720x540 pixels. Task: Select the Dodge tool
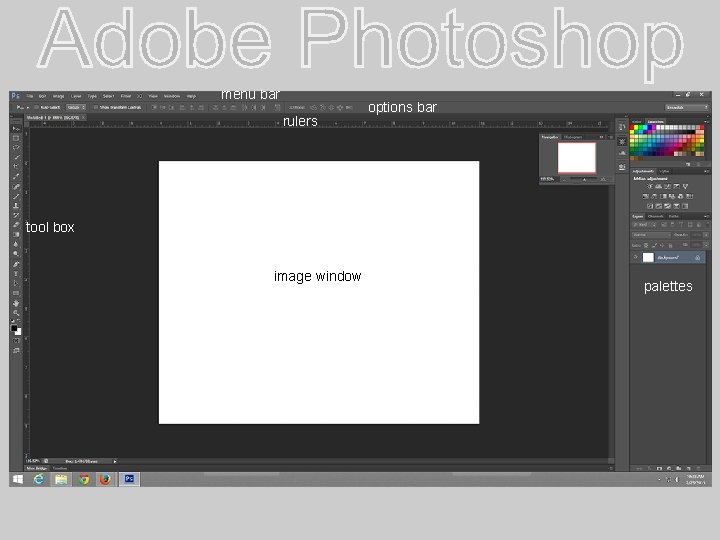pyautogui.click(x=16, y=254)
